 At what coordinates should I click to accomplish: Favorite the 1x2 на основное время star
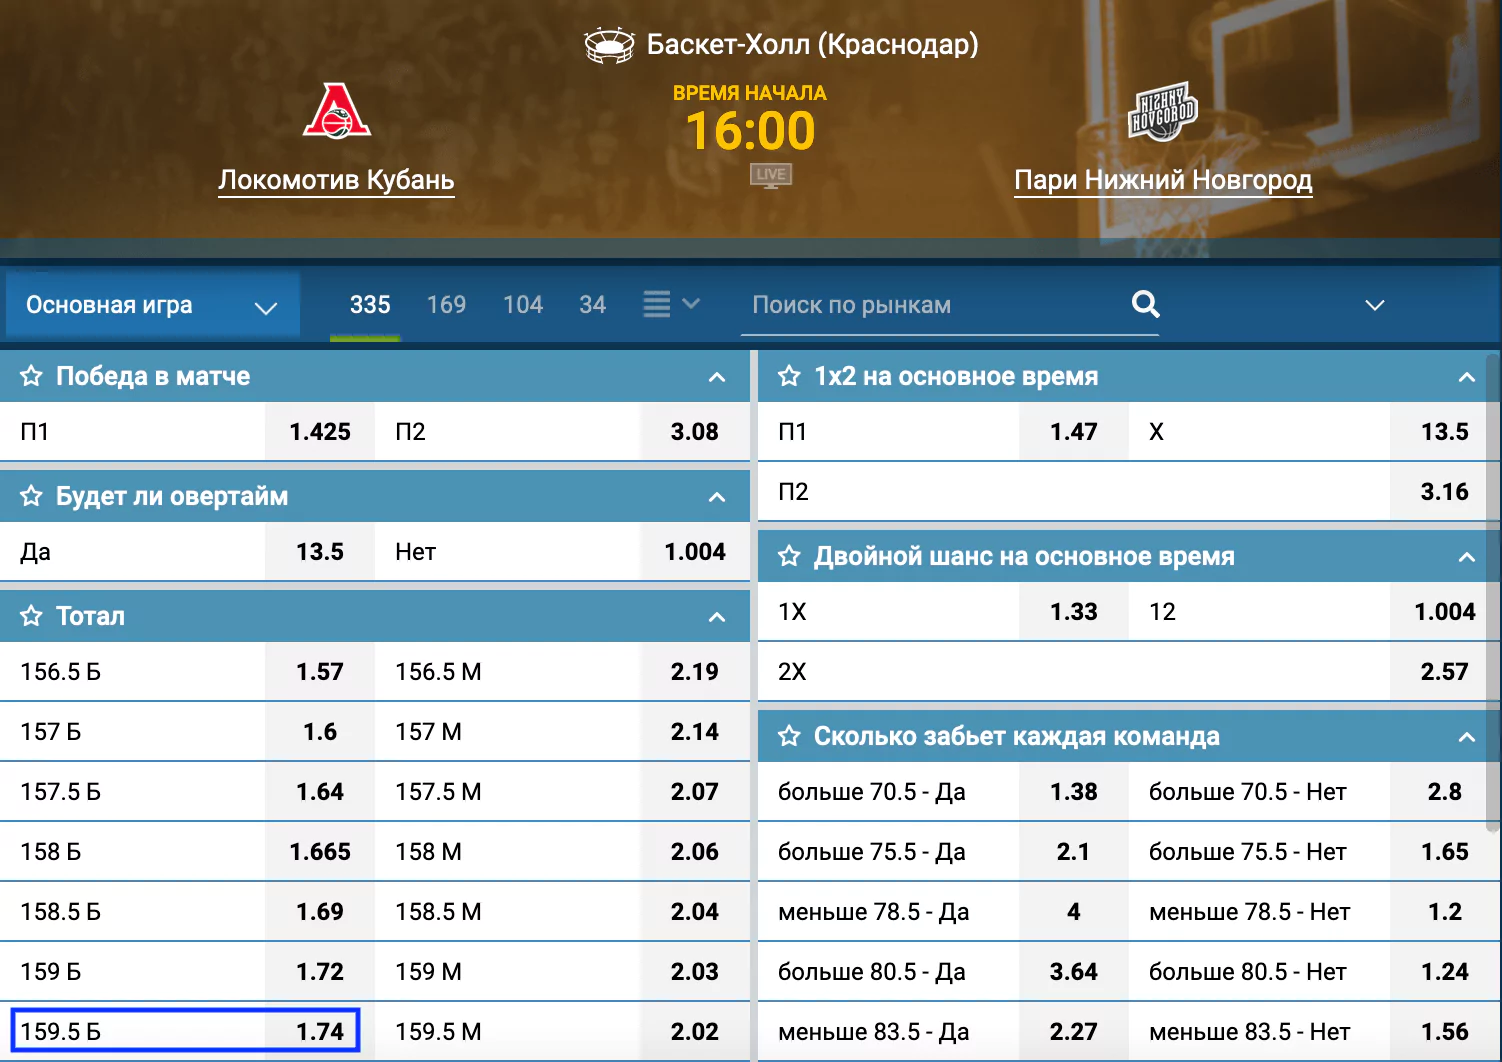(790, 376)
